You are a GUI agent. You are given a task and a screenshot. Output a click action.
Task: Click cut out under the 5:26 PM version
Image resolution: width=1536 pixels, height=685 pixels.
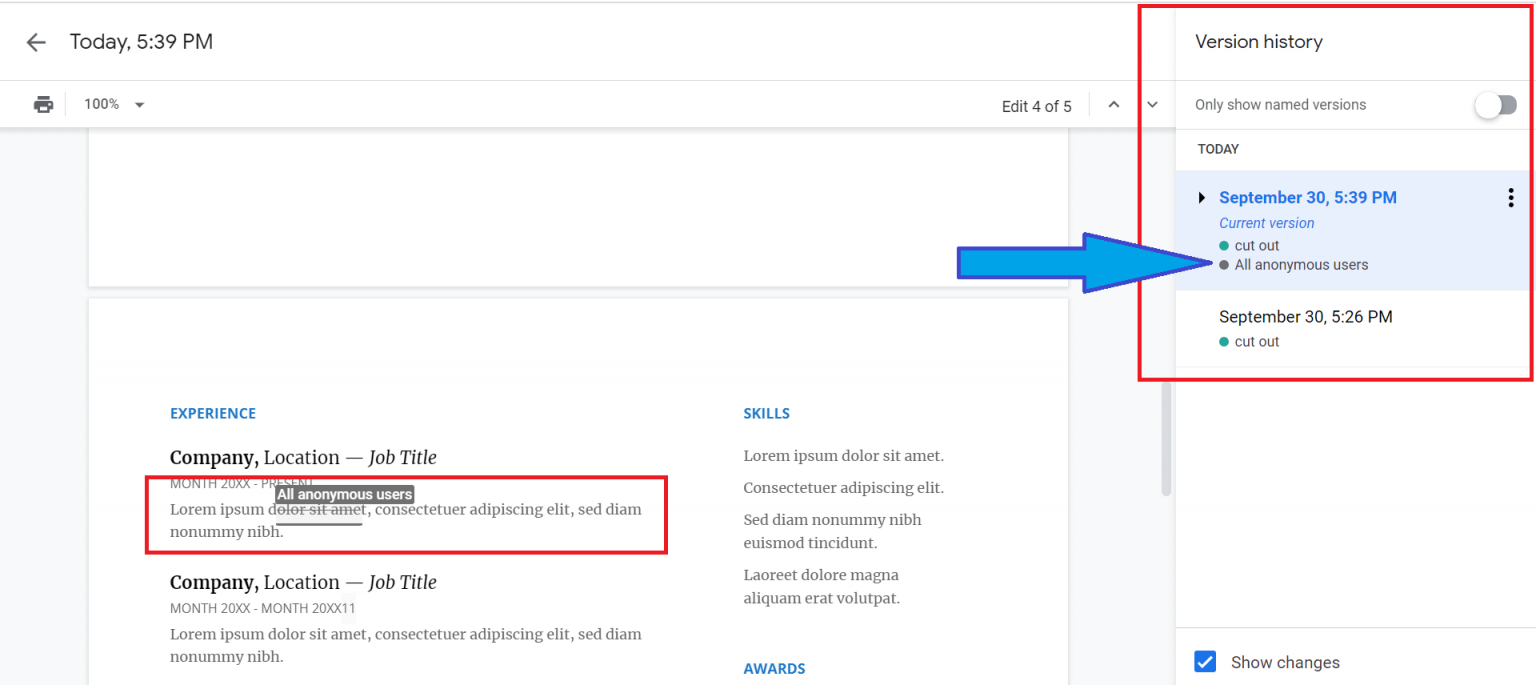pyautogui.click(x=1257, y=341)
